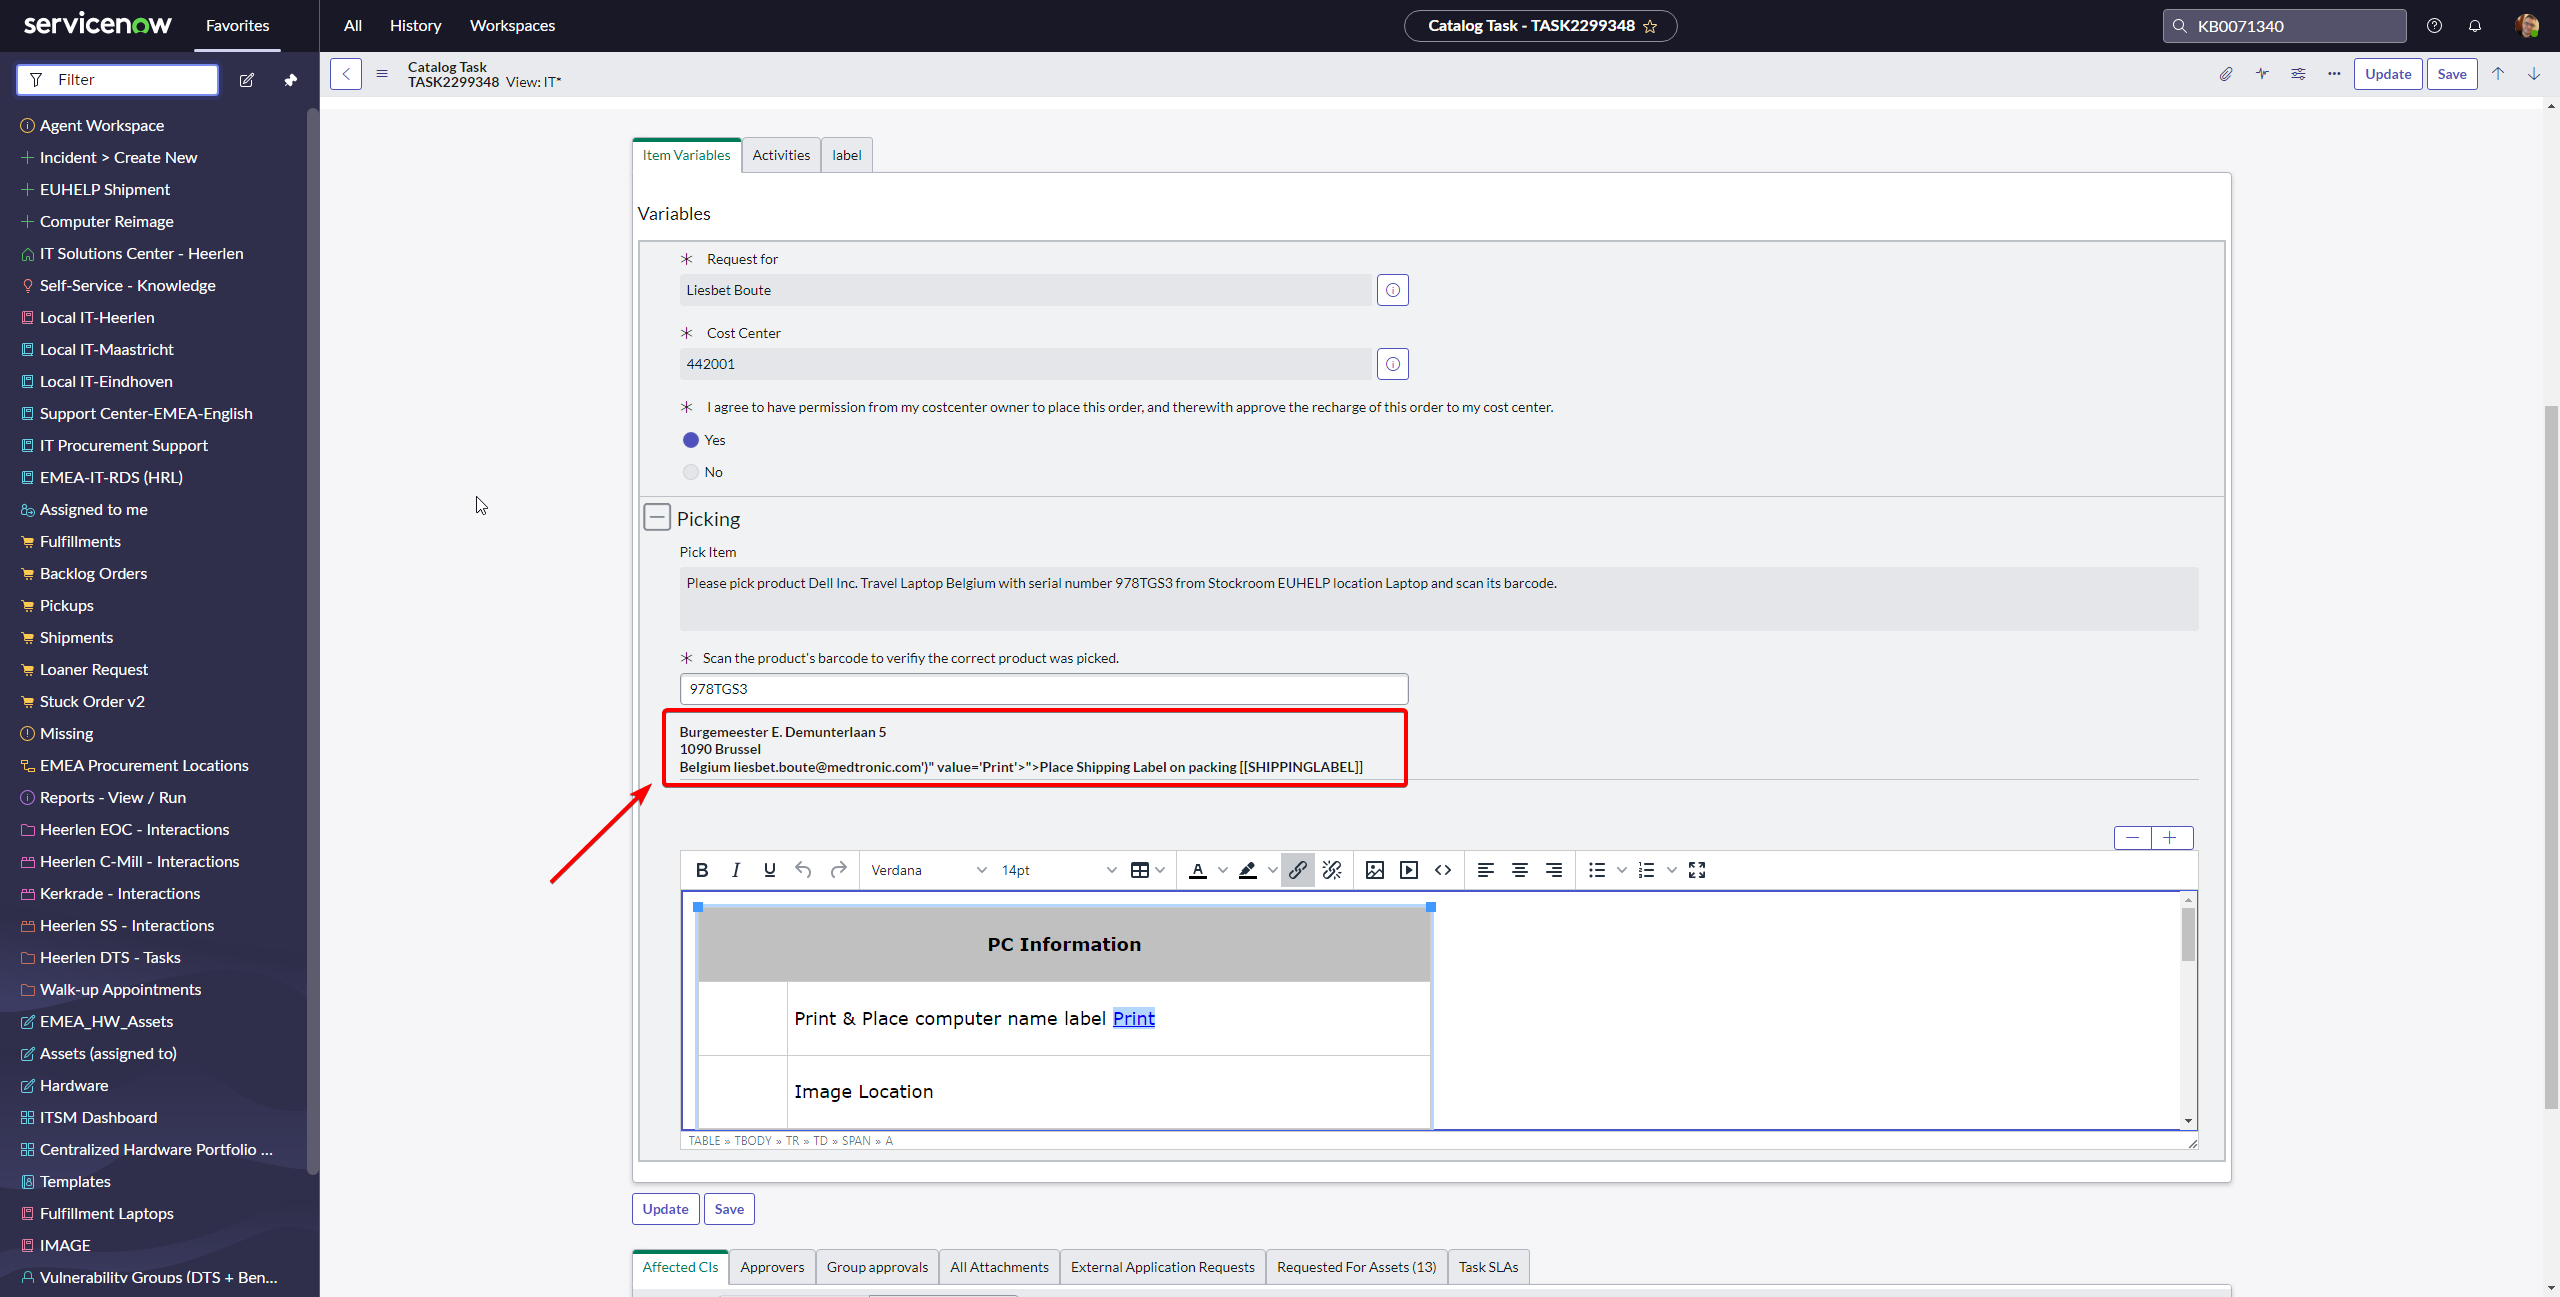The image size is (2560, 1297).
Task: Select the Yes radio button
Action: point(691,440)
